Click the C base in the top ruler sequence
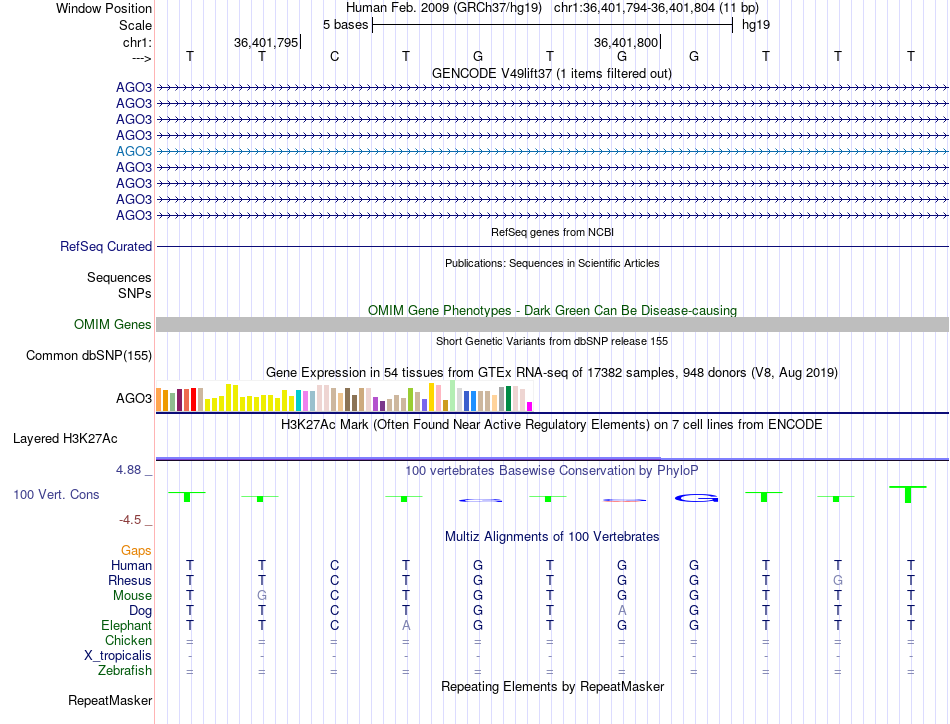Image resolution: width=950 pixels, height=724 pixels. 334,56
